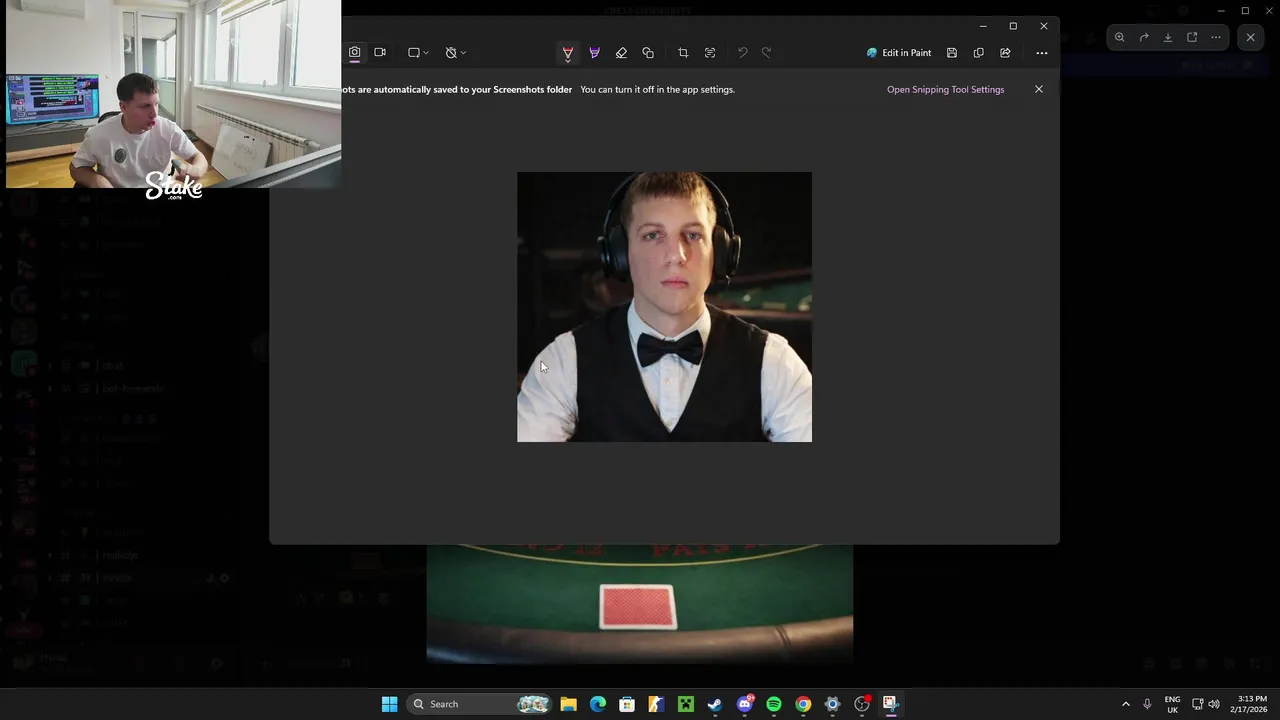Share the snip

coord(1005,52)
